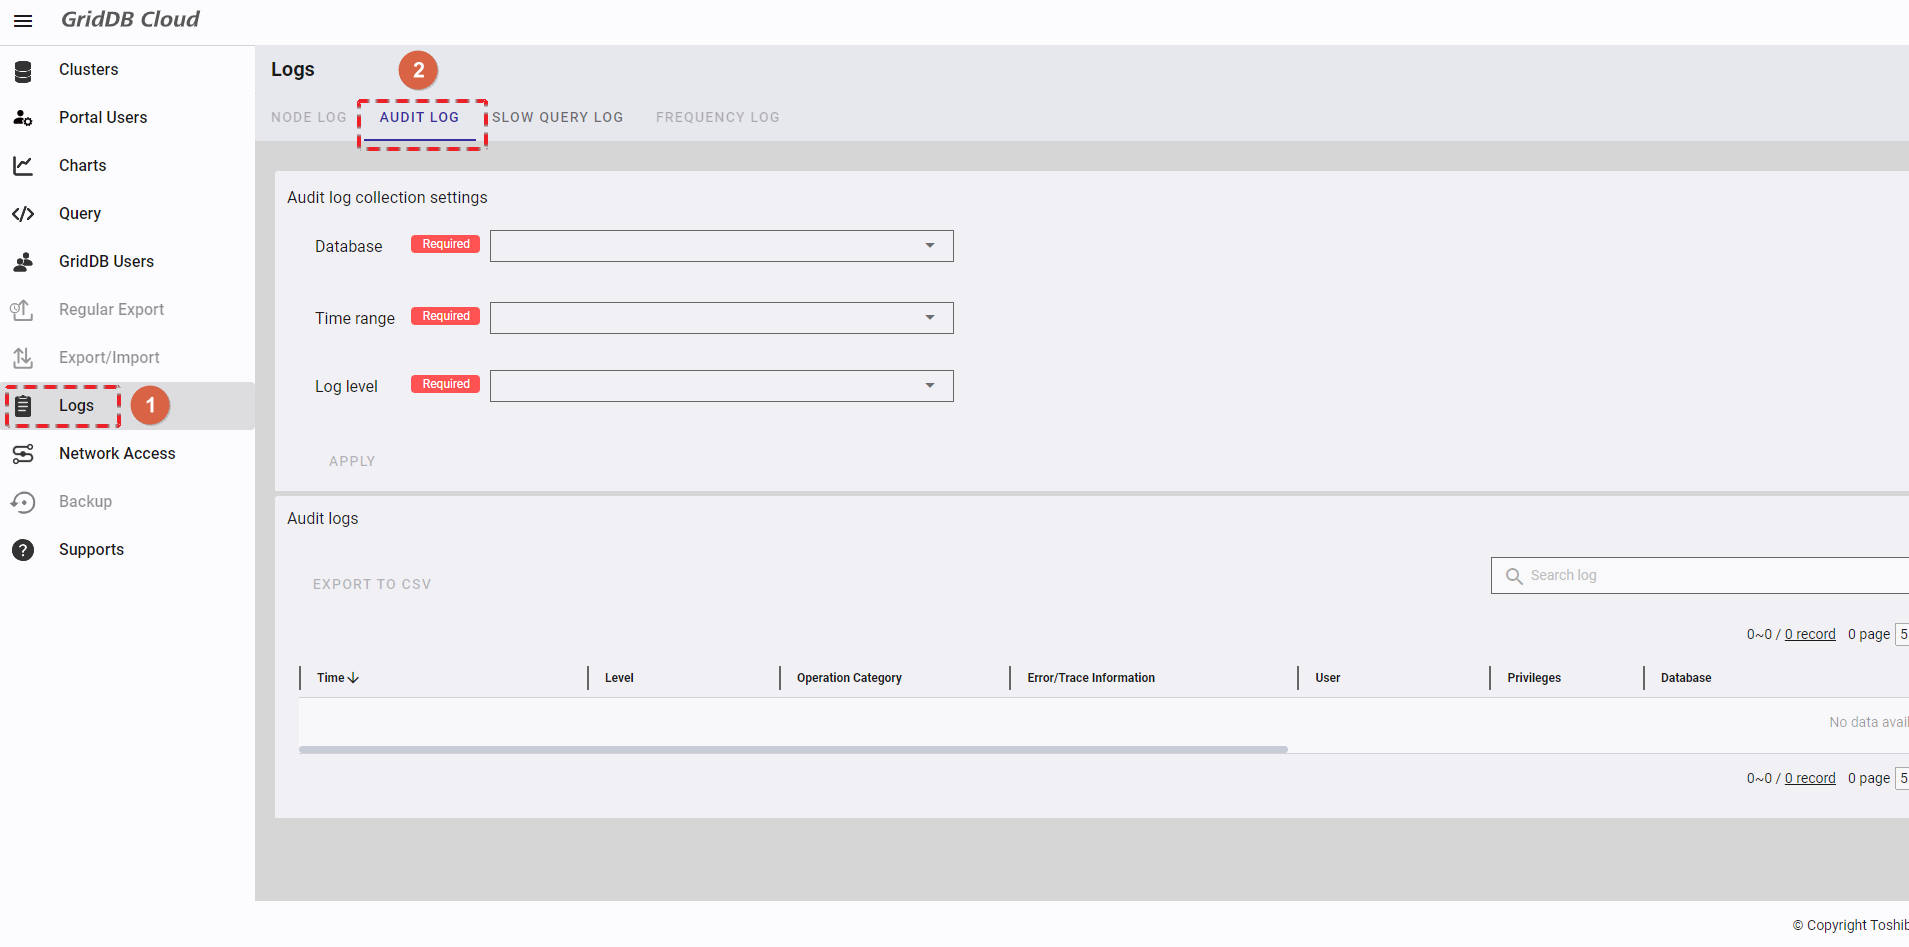This screenshot has width=1909, height=947.
Task: Switch to the Node Log tab
Action: point(308,117)
